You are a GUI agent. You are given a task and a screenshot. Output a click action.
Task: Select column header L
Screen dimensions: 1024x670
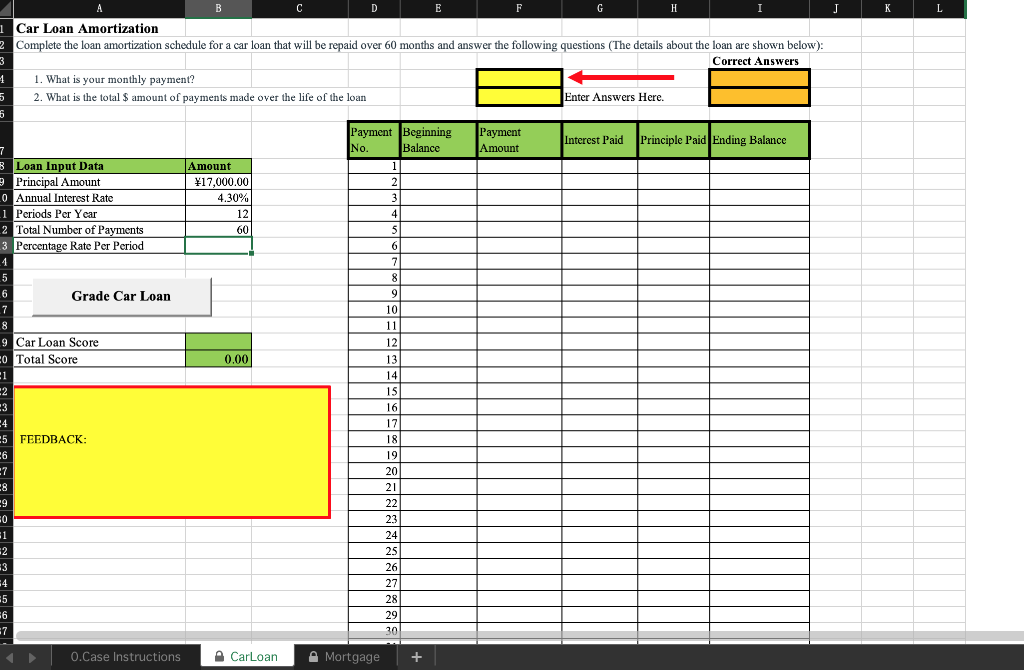tap(939, 8)
